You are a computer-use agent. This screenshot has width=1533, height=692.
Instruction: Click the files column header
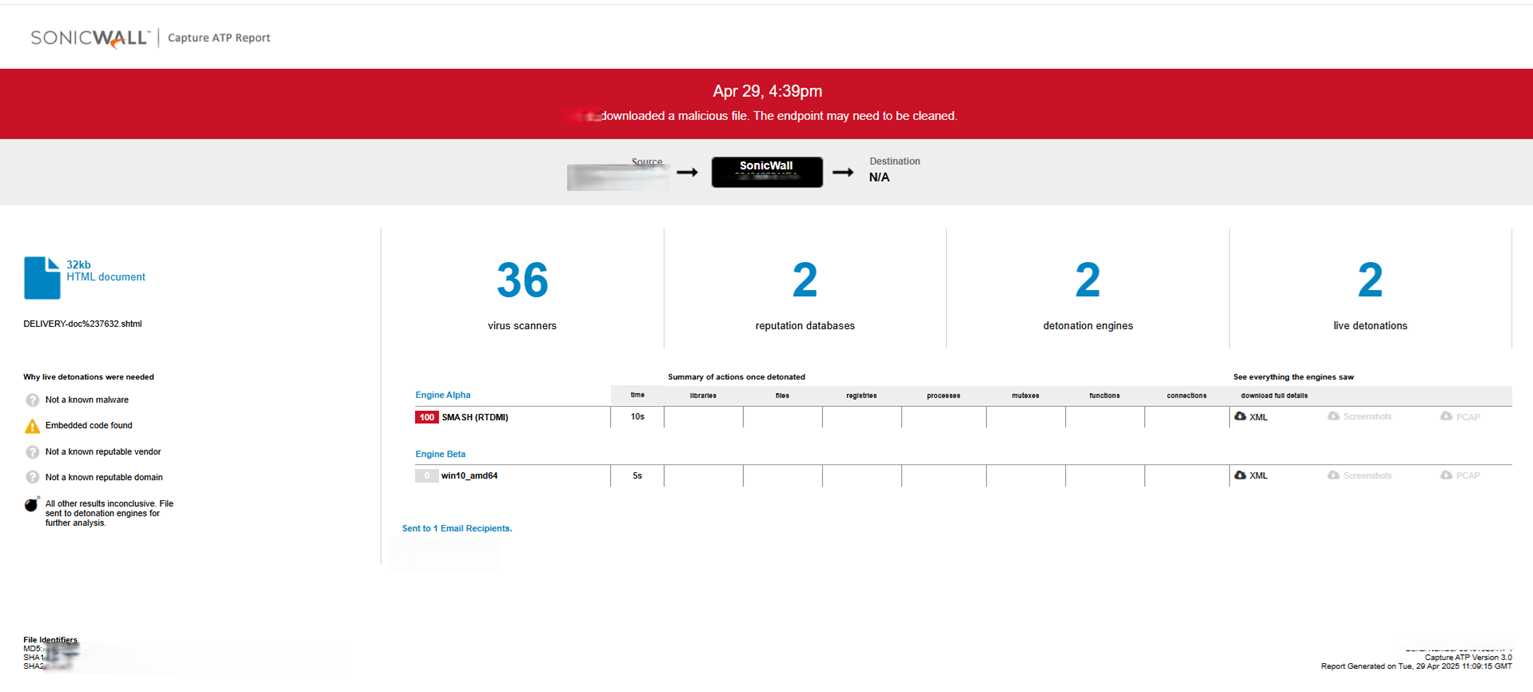782,396
